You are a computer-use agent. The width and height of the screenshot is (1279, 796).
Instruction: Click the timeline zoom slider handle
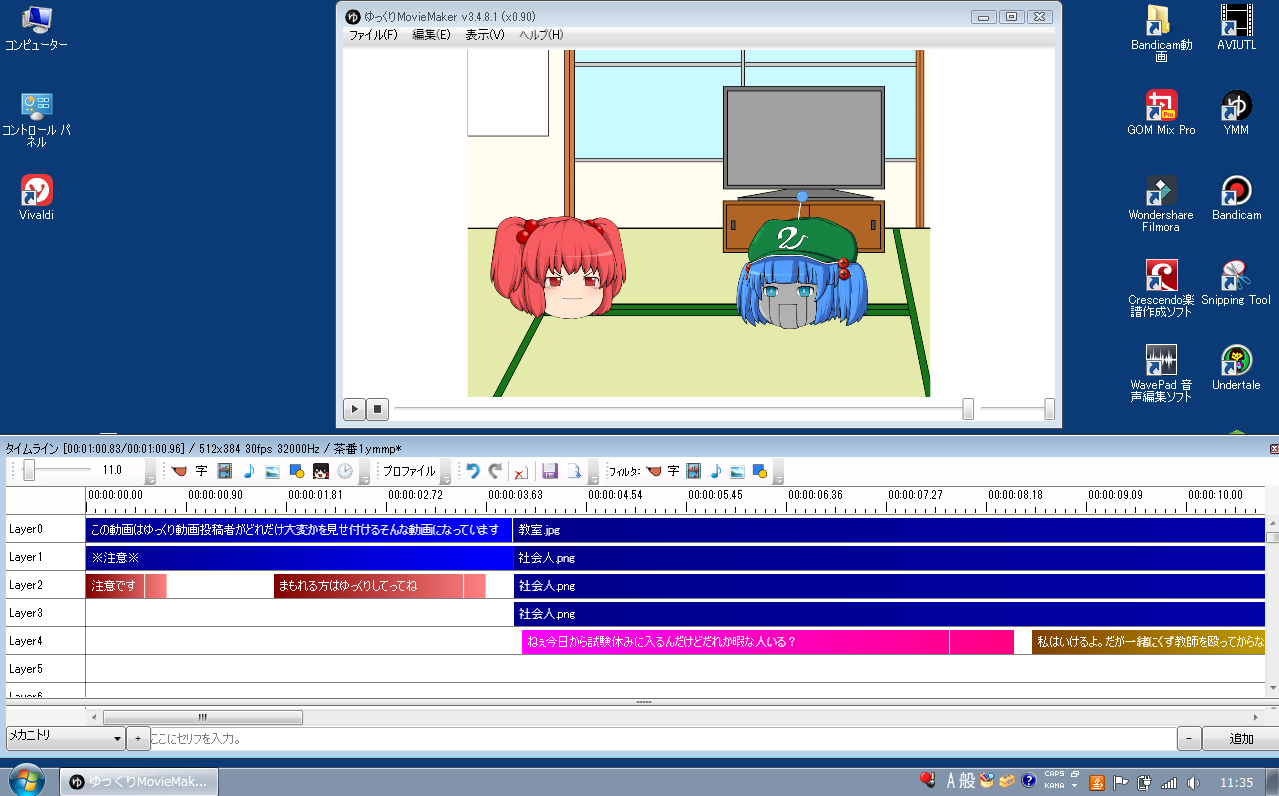29,470
